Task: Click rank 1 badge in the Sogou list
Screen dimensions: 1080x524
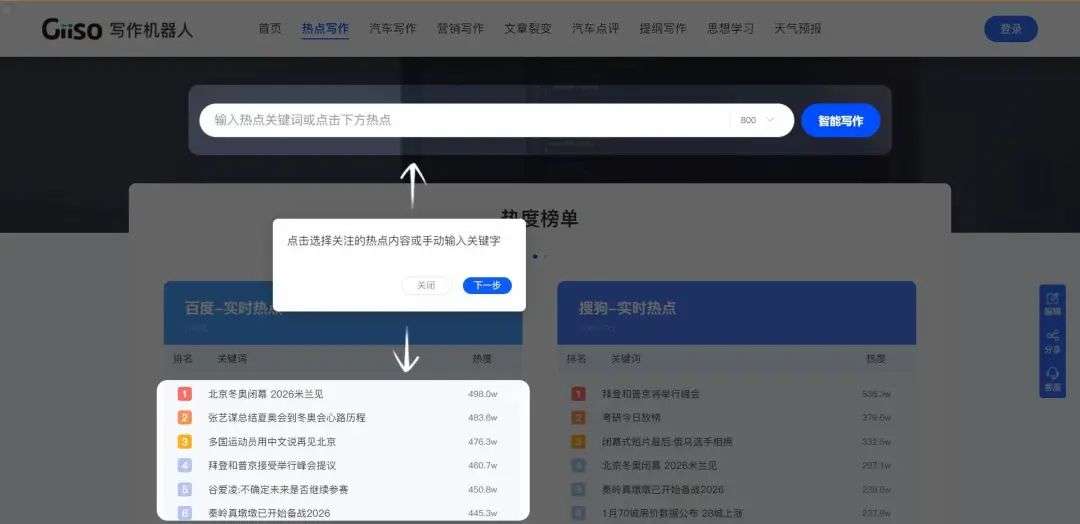Action: point(579,394)
